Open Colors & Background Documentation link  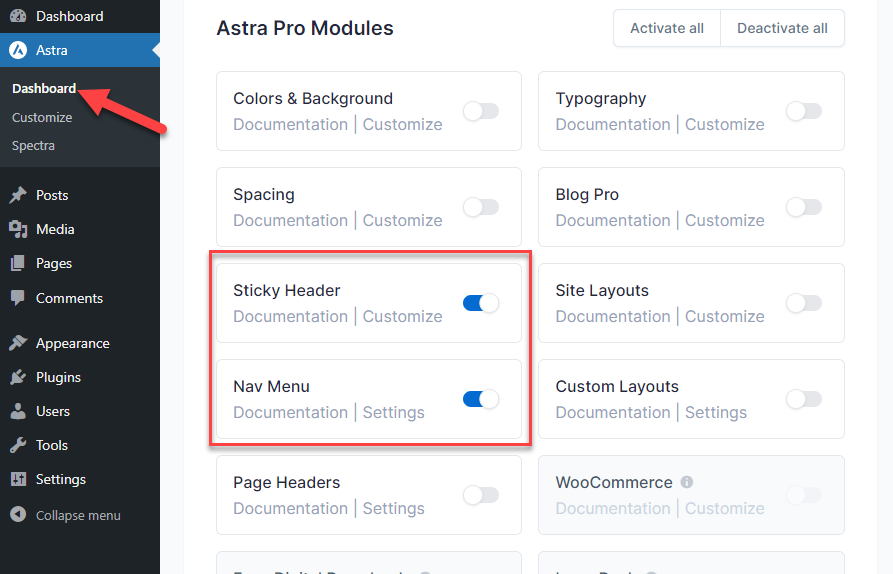point(290,124)
